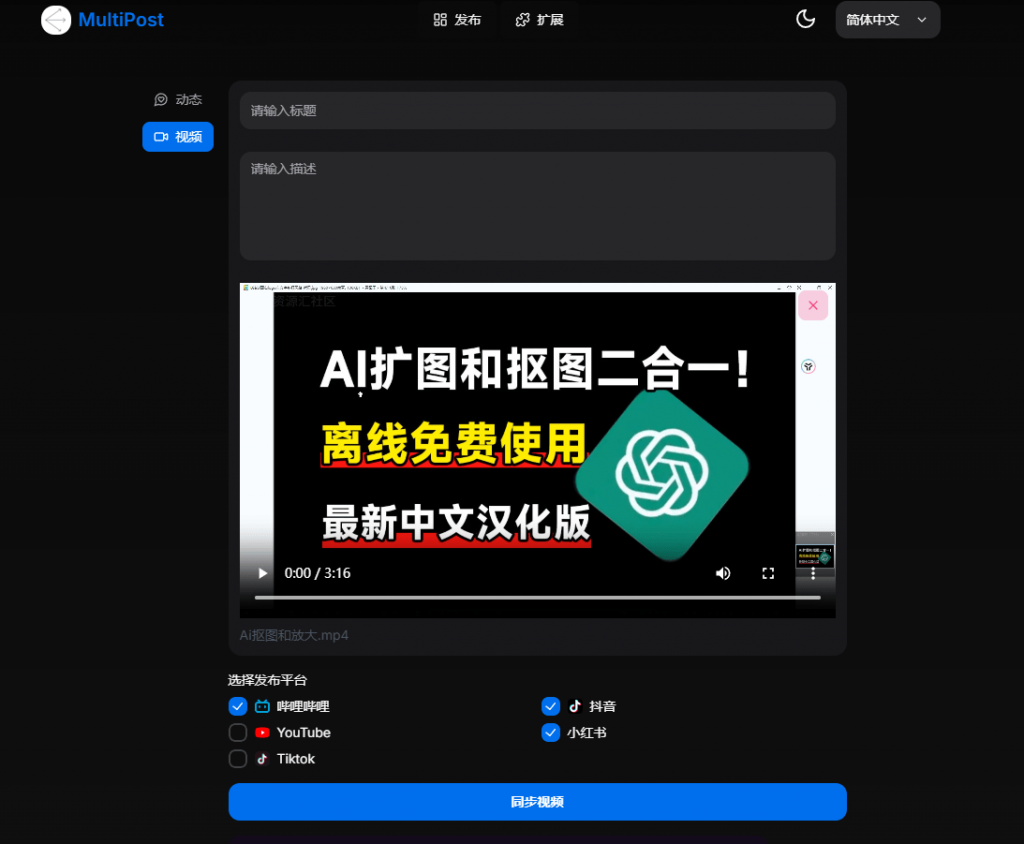Click the 同步视频 sync button
This screenshot has width=1024, height=844.
pos(537,802)
